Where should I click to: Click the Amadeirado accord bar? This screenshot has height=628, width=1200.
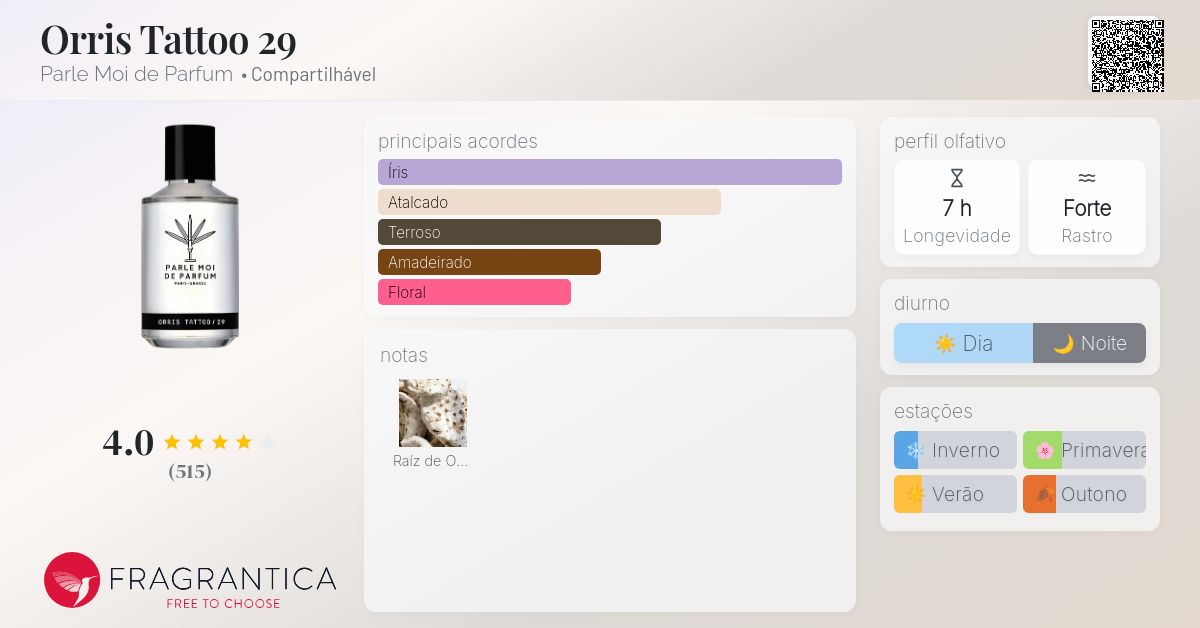[489, 262]
